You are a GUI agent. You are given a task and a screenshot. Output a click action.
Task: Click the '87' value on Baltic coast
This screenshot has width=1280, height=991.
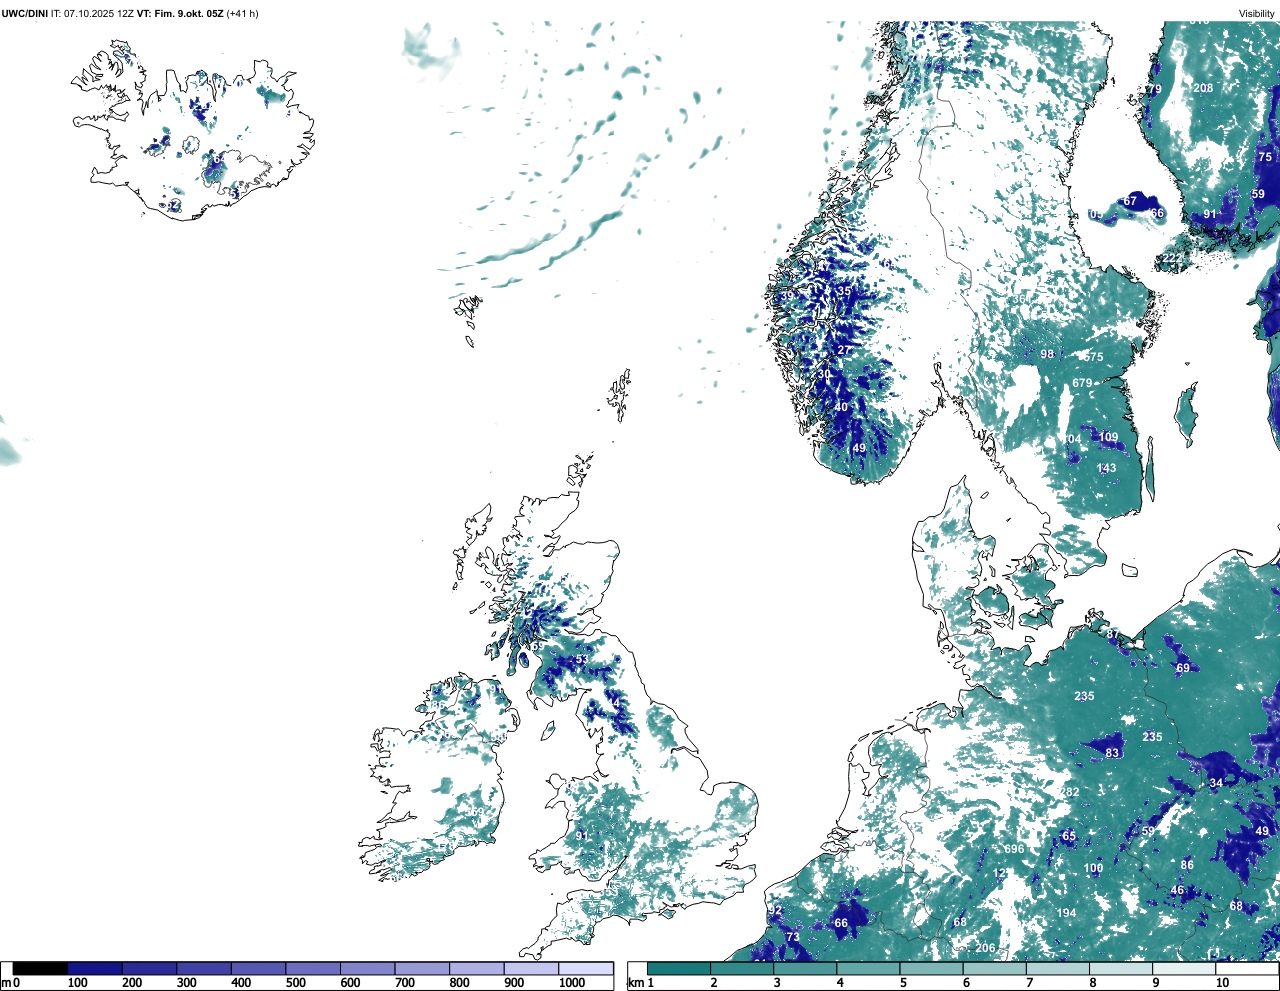(1112, 634)
